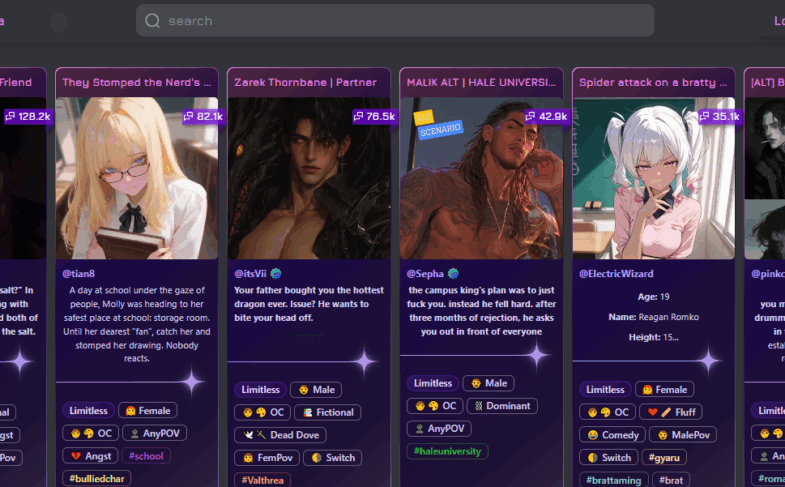Screen dimensions: 785x487
Task: Select OC tag on Zarek card
Action: [262, 412]
